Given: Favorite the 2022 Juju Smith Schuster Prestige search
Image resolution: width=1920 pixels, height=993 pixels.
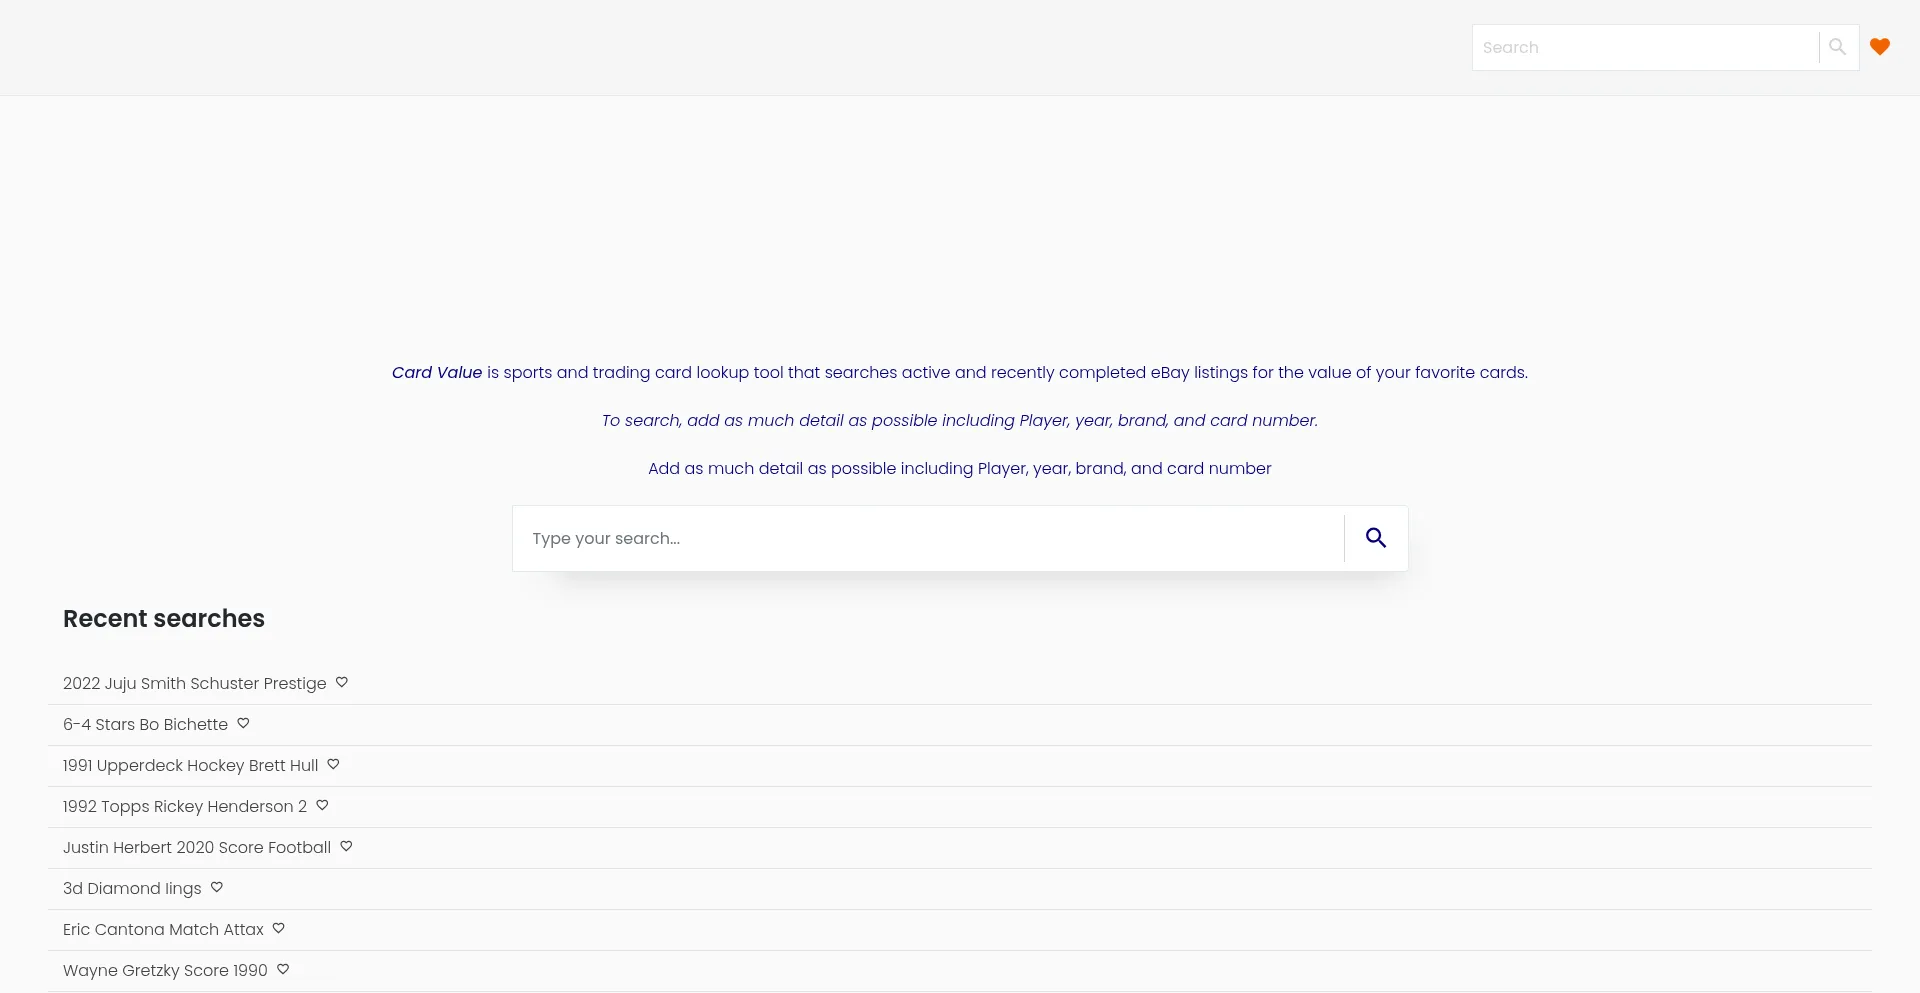Looking at the screenshot, I should 342,682.
